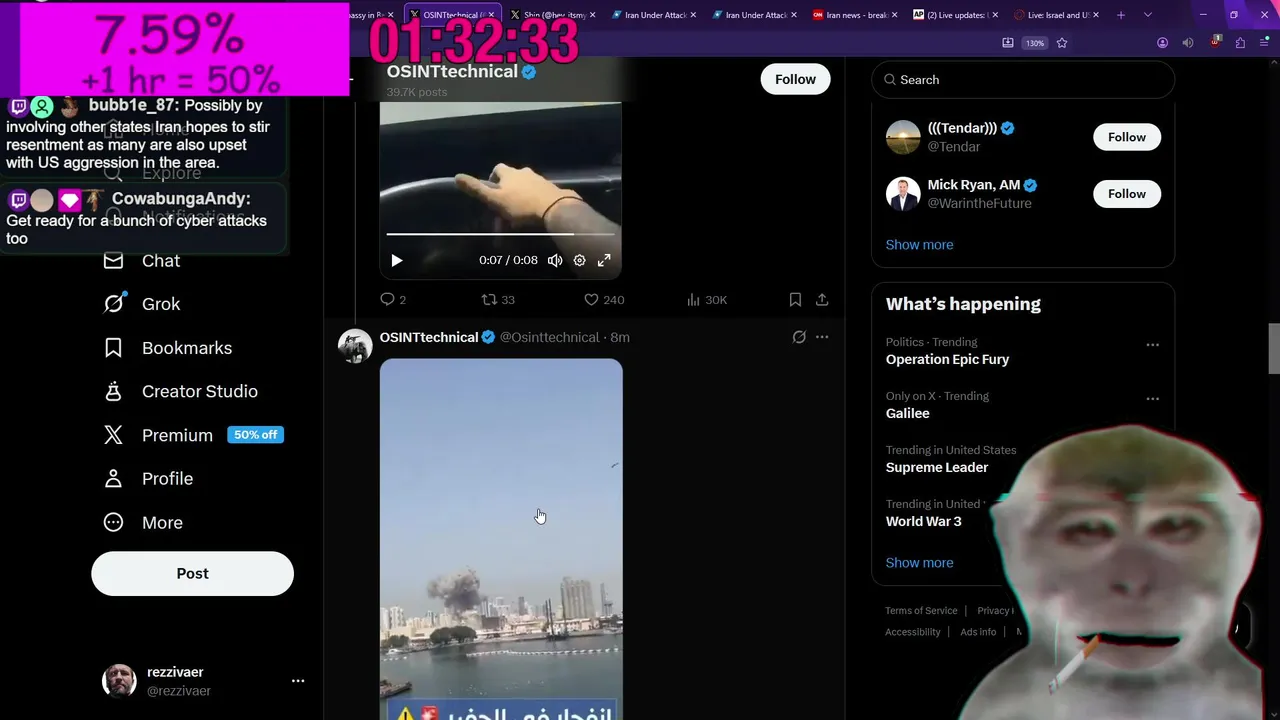Viewport: 1280px width, 720px height.
Task: Bookmark the video post
Action: pos(795,299)
